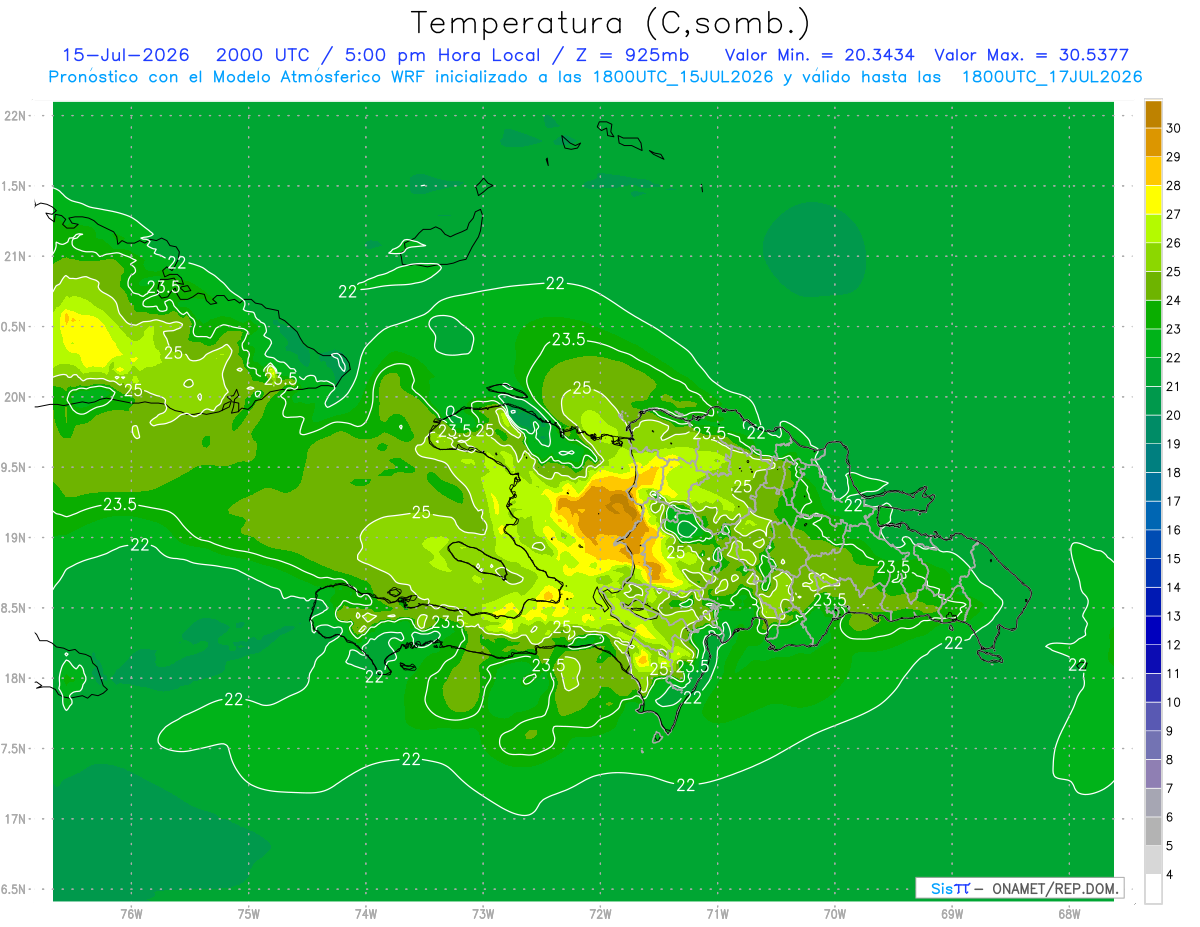Click the legend value "10"
The image size is (1200, 927).
pyautogui.click(x=1174, y=703)
